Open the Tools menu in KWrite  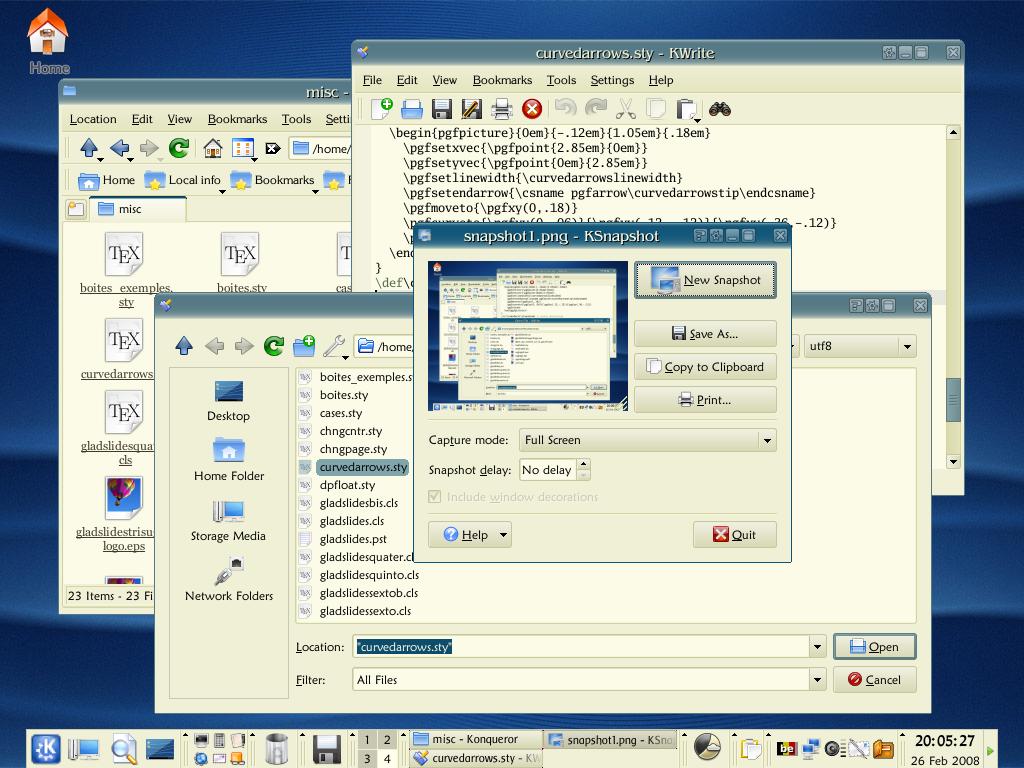[561, 80]
